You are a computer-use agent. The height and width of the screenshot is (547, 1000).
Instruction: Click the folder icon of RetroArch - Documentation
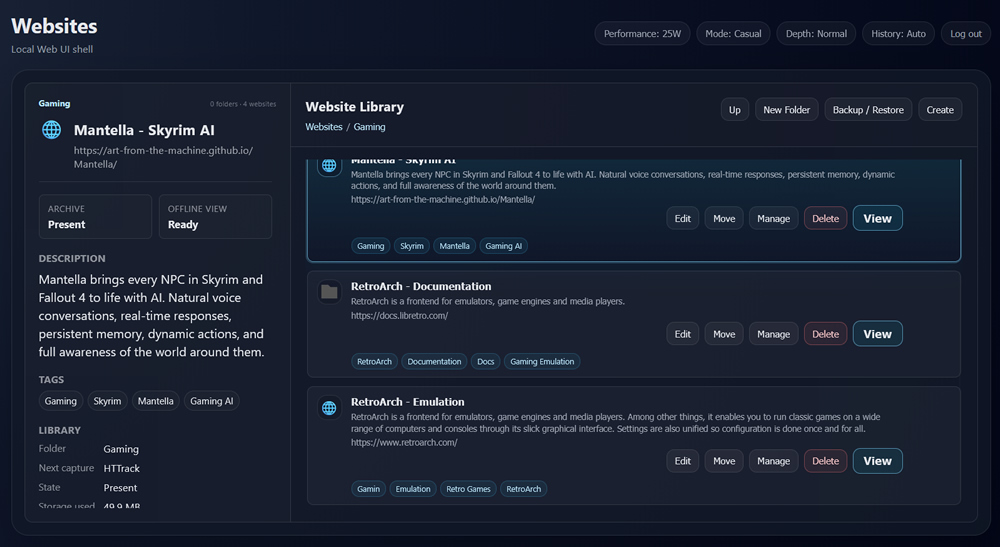(329, 292)
